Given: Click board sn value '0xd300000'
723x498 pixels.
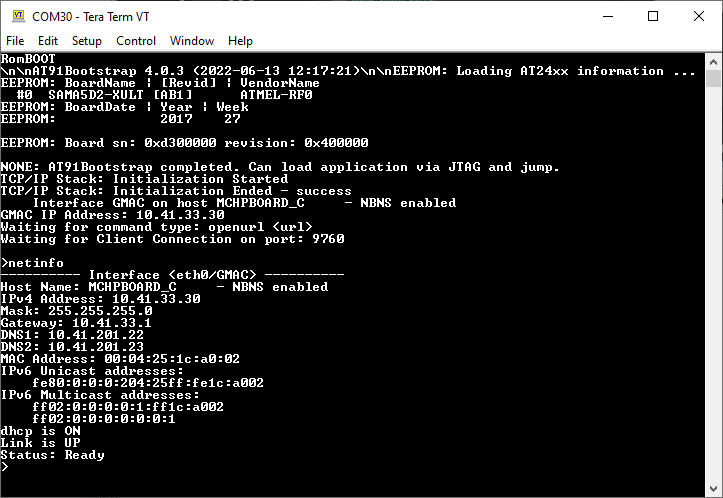Looking at the screenshot, I should coord(180,143).
